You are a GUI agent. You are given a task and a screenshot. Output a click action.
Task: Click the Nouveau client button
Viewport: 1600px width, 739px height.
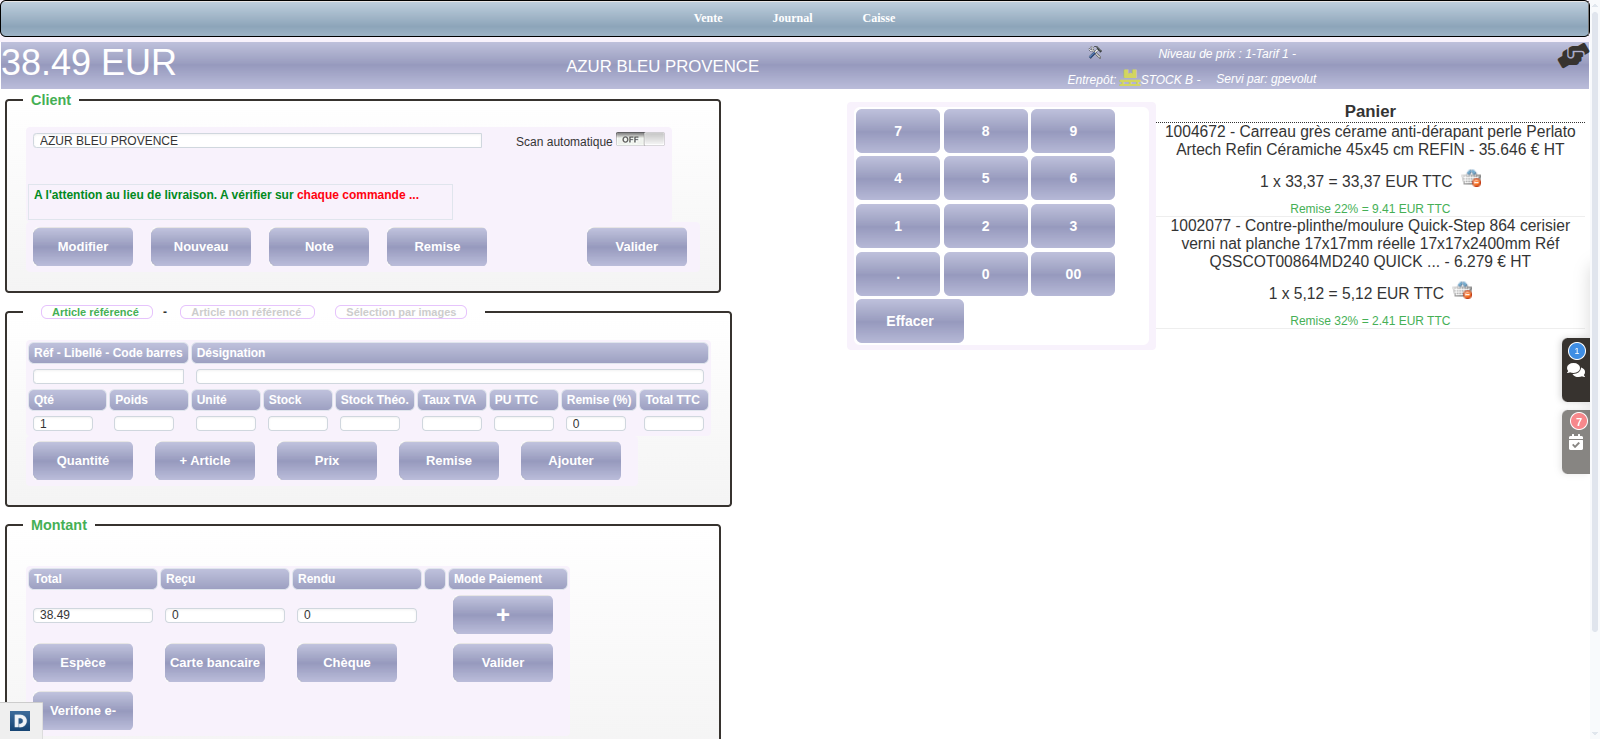[x=201, y=247]
